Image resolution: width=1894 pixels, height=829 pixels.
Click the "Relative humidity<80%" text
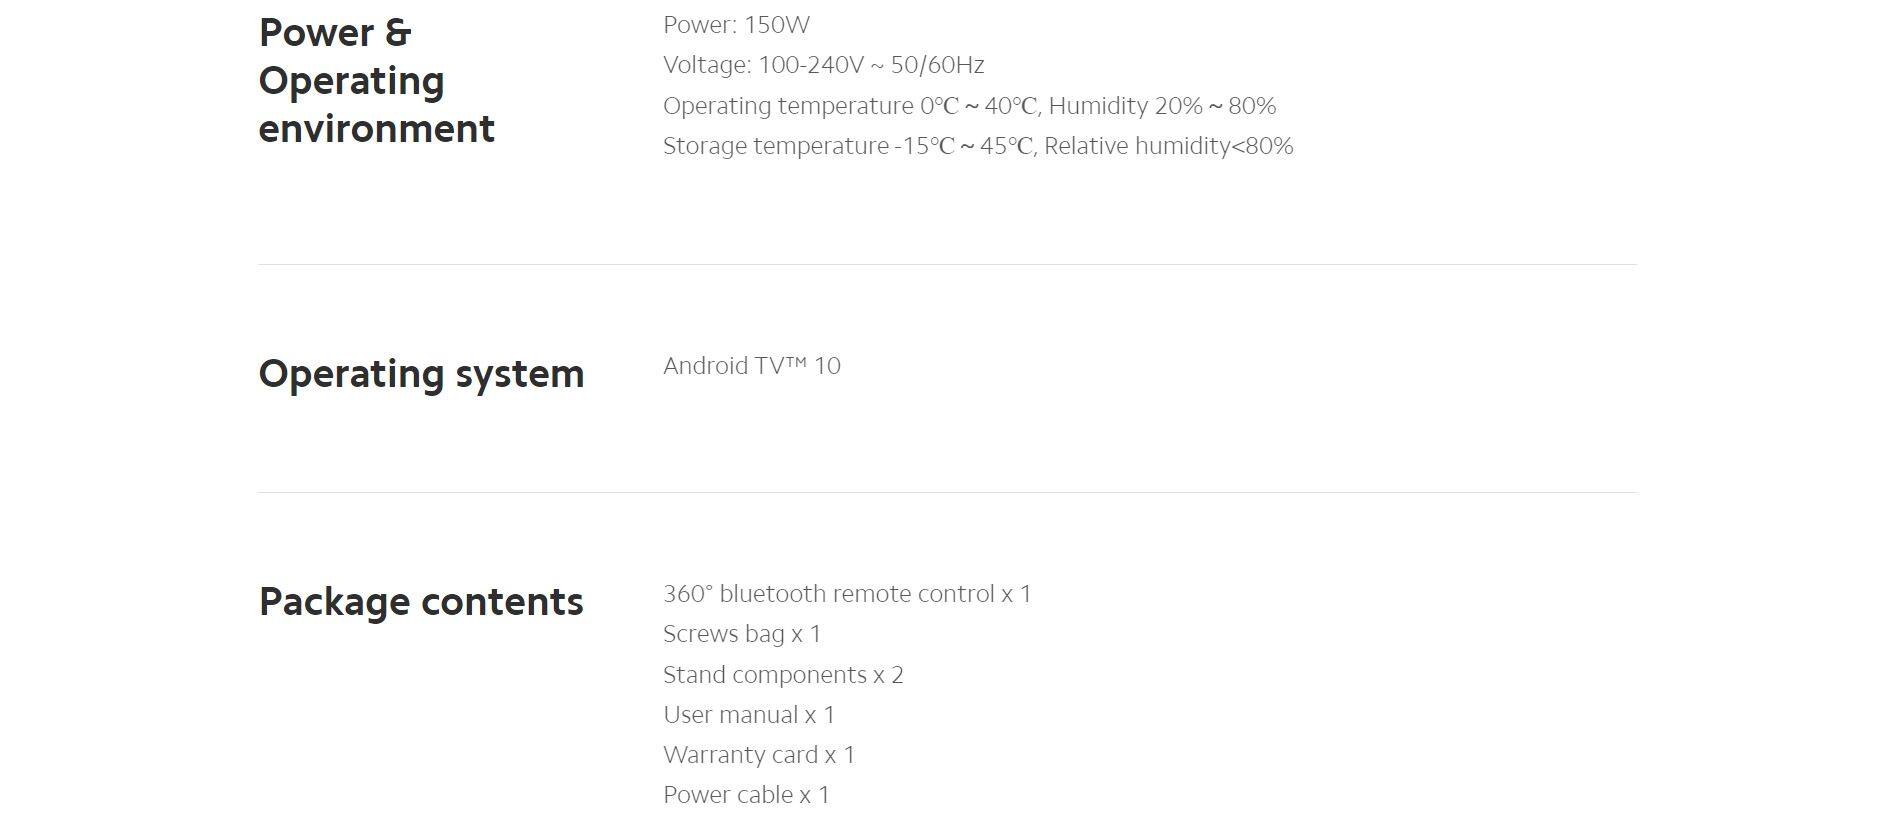click(x=1168, y=146)
